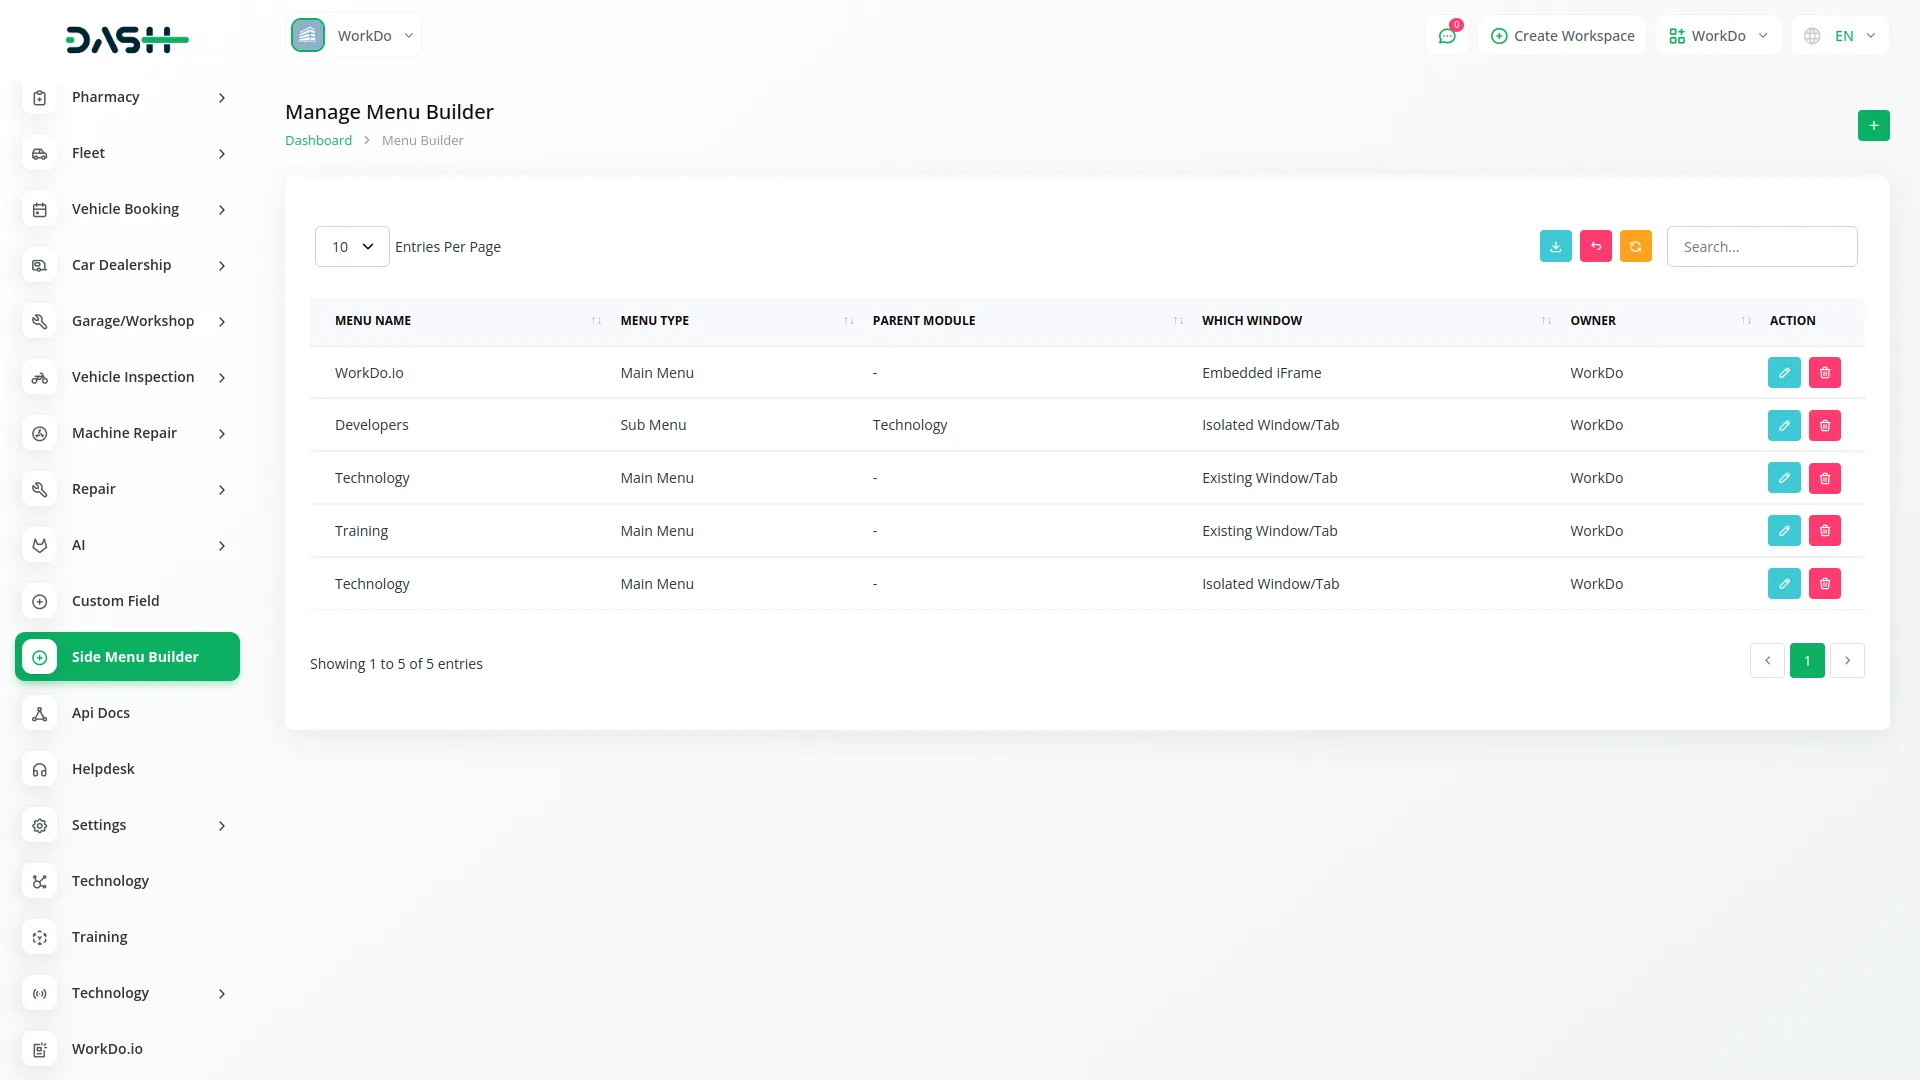Click the green plus icon to add a menu
The height and width of the screenshot is (1080, 1920).
pos(1873,125)
